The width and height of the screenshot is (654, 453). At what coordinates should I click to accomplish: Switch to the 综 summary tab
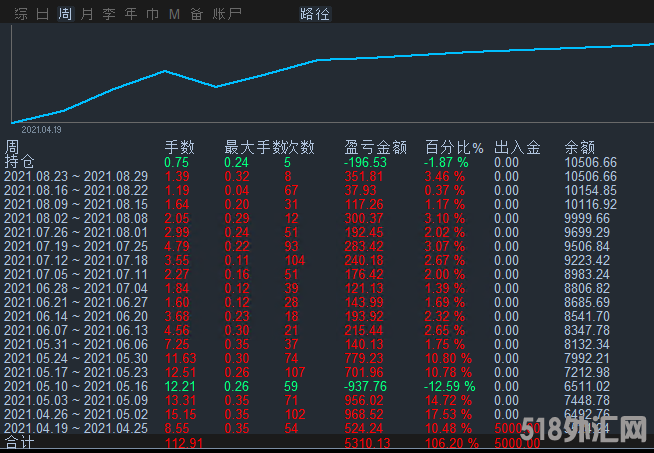click(20, 14)
